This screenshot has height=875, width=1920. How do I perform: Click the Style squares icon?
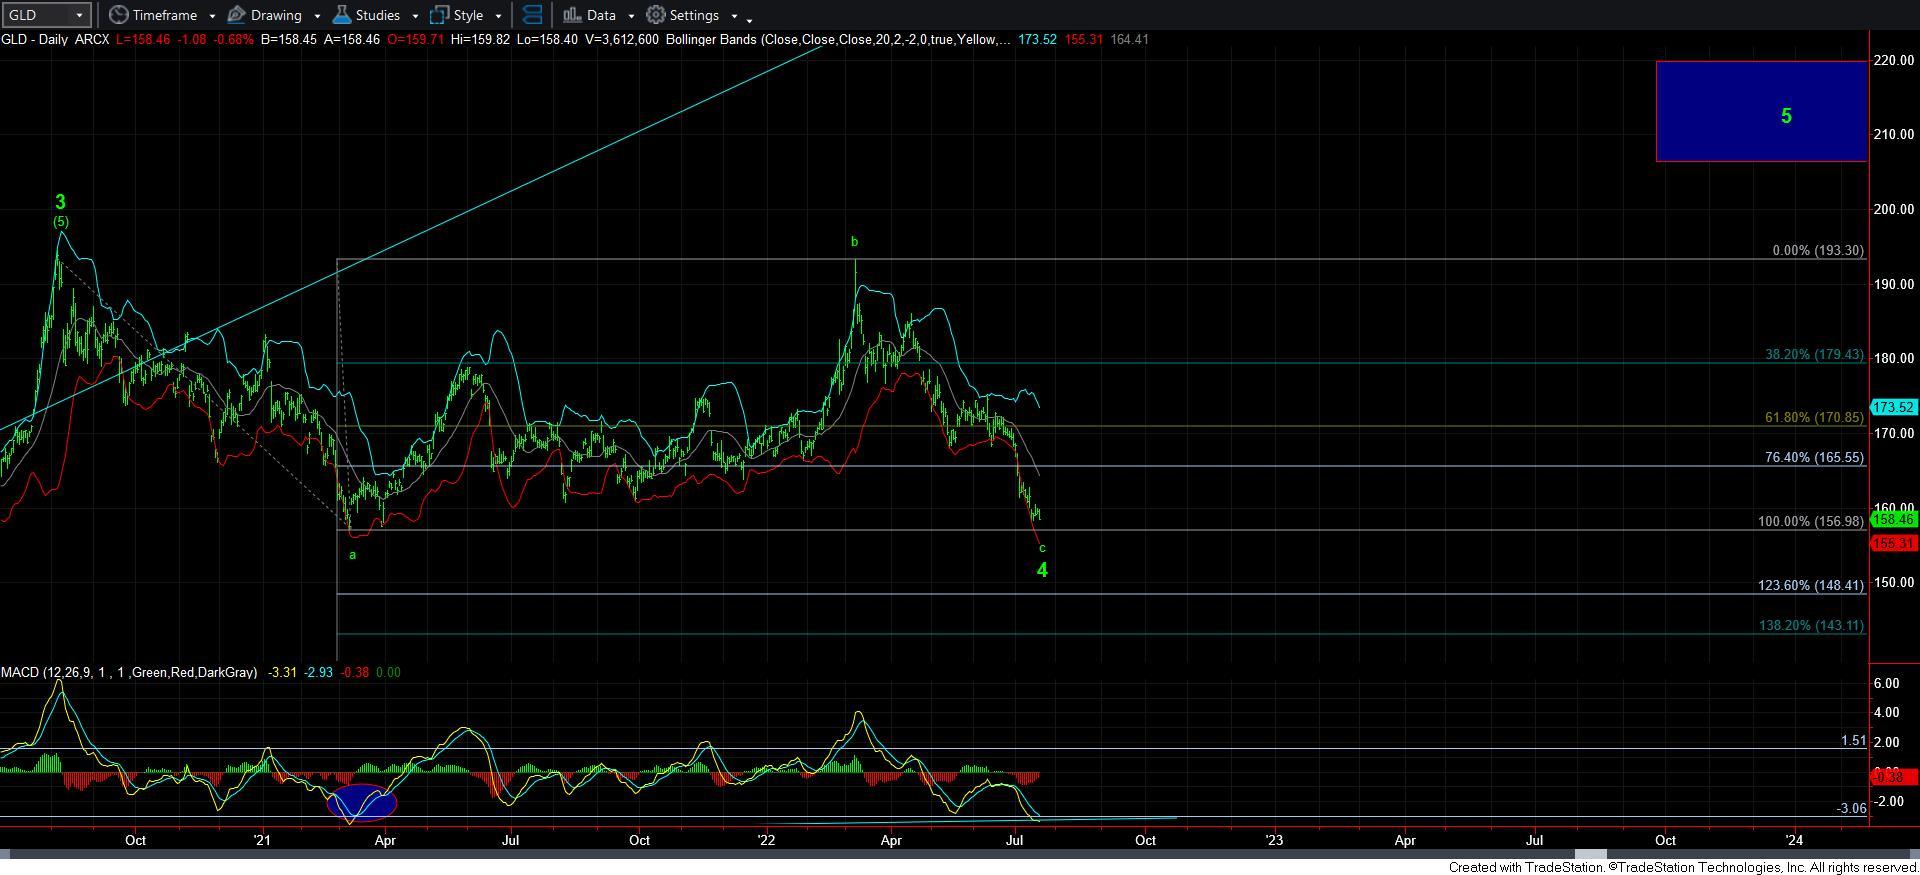click(x=439, y=15)
